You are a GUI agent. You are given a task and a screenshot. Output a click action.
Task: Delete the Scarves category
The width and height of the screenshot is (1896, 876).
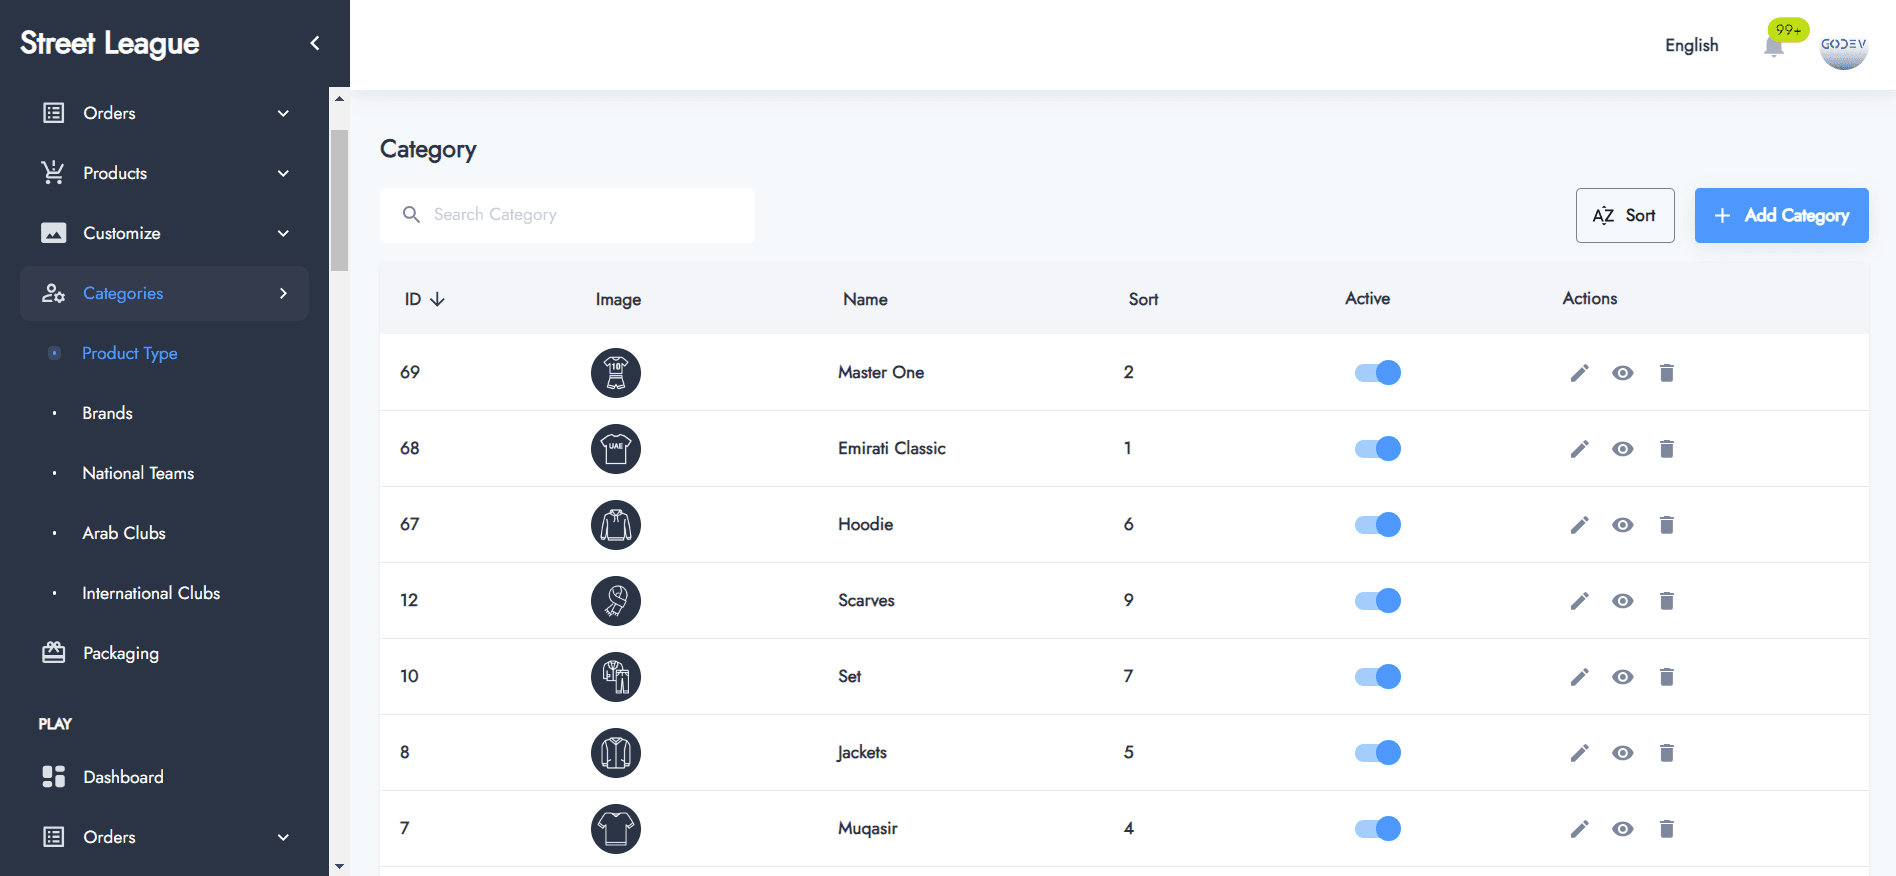tap(1666, 601)
